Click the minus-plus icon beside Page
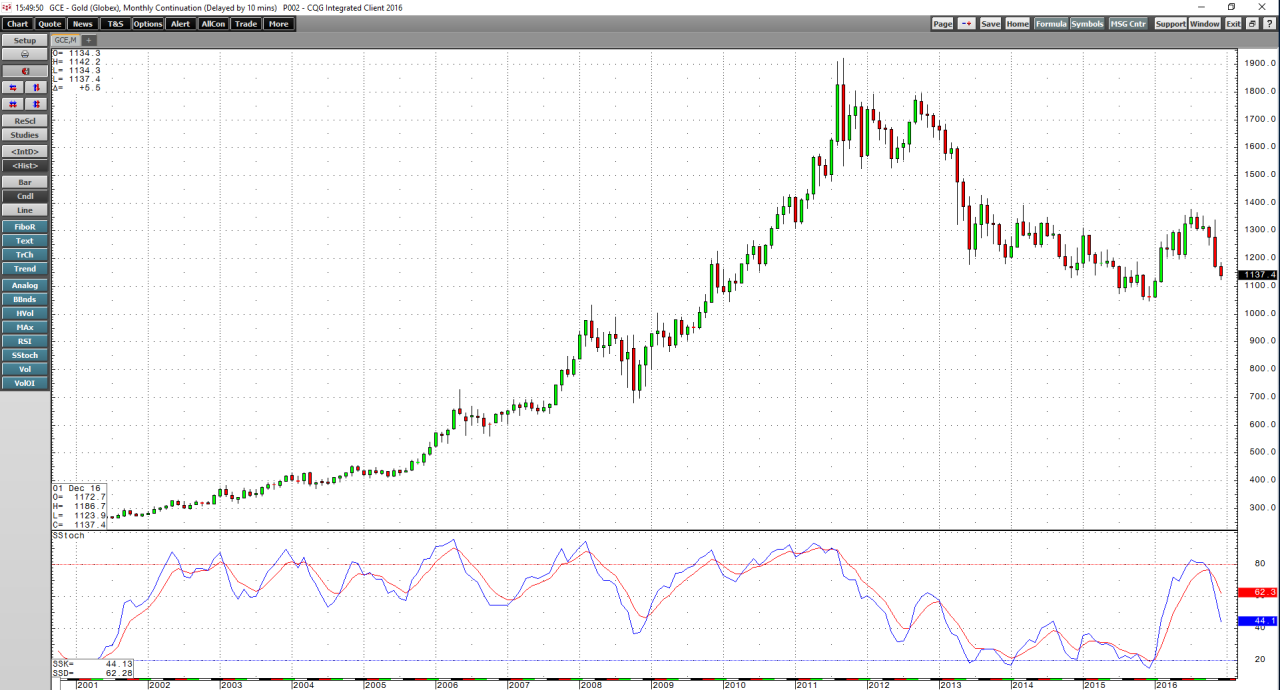Image resolution: width=1280 pixels, height=690 pixels. [x=966, y=24]
